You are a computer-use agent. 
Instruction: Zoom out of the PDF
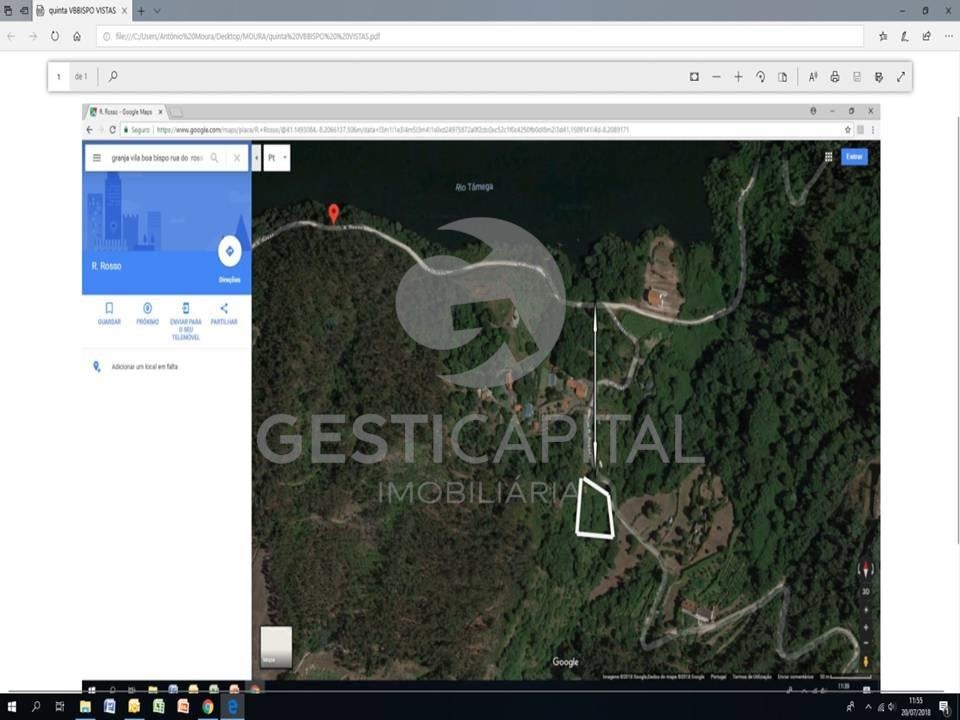click(716, 77)
